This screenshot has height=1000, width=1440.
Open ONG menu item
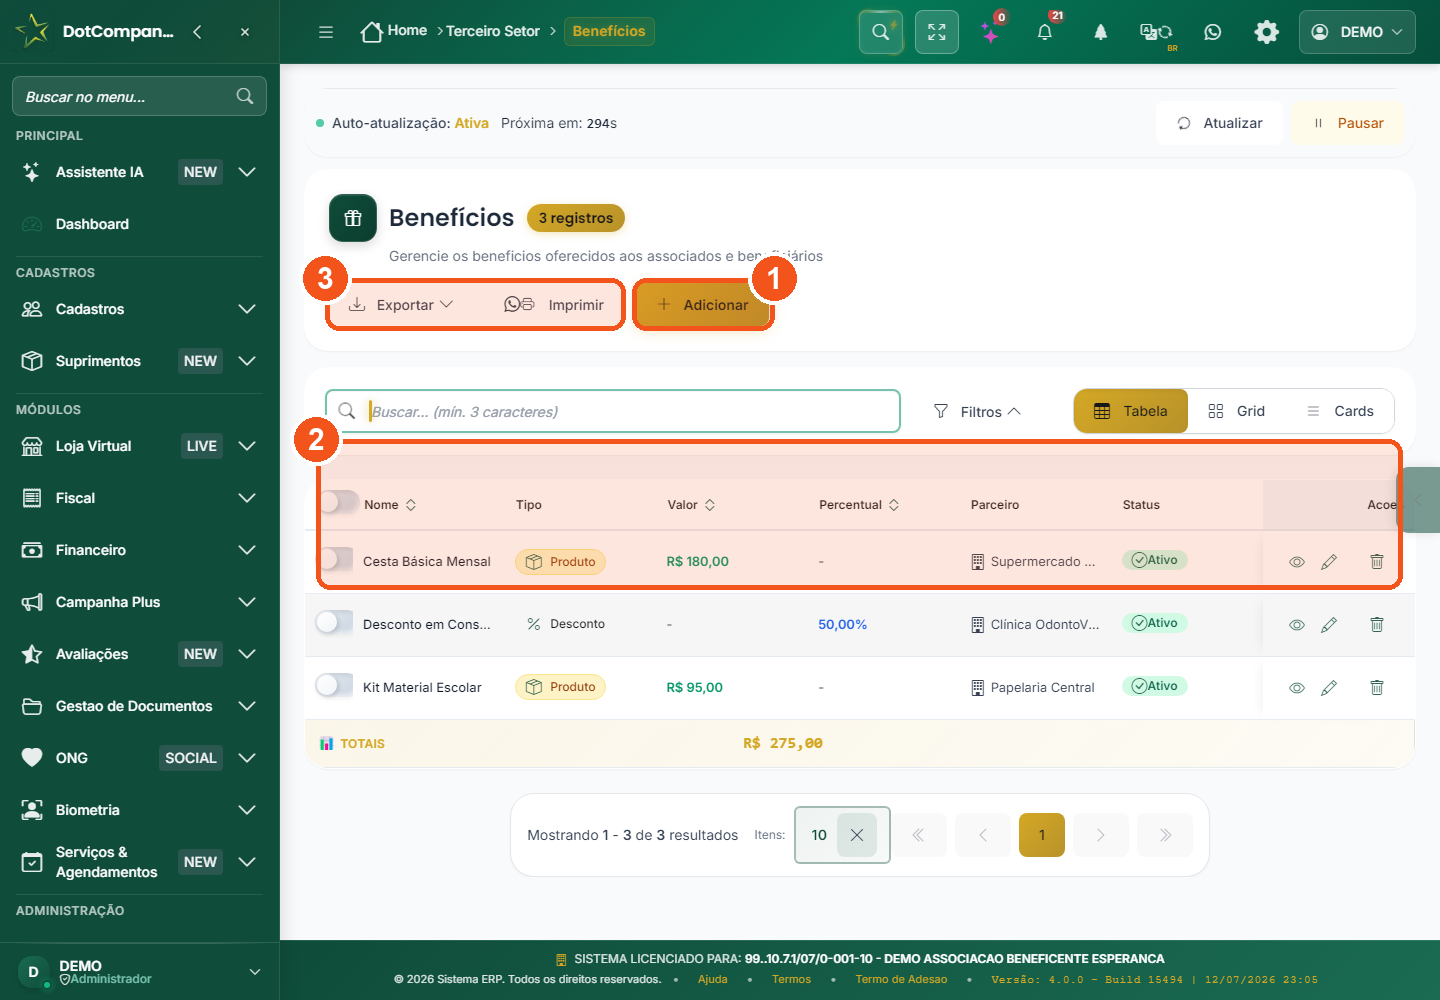(140, 758)
